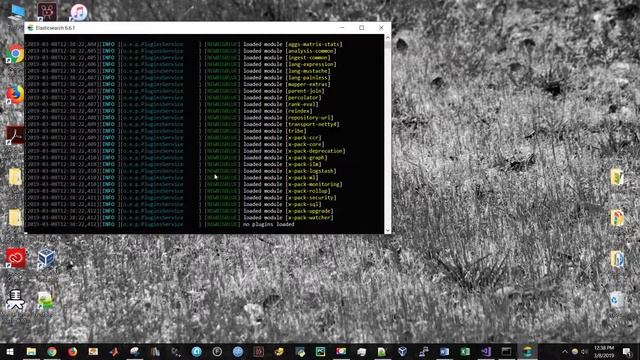Maximize the Elasticsearch console window
Screen dimensions: 640x360
(x=362, y=27)
